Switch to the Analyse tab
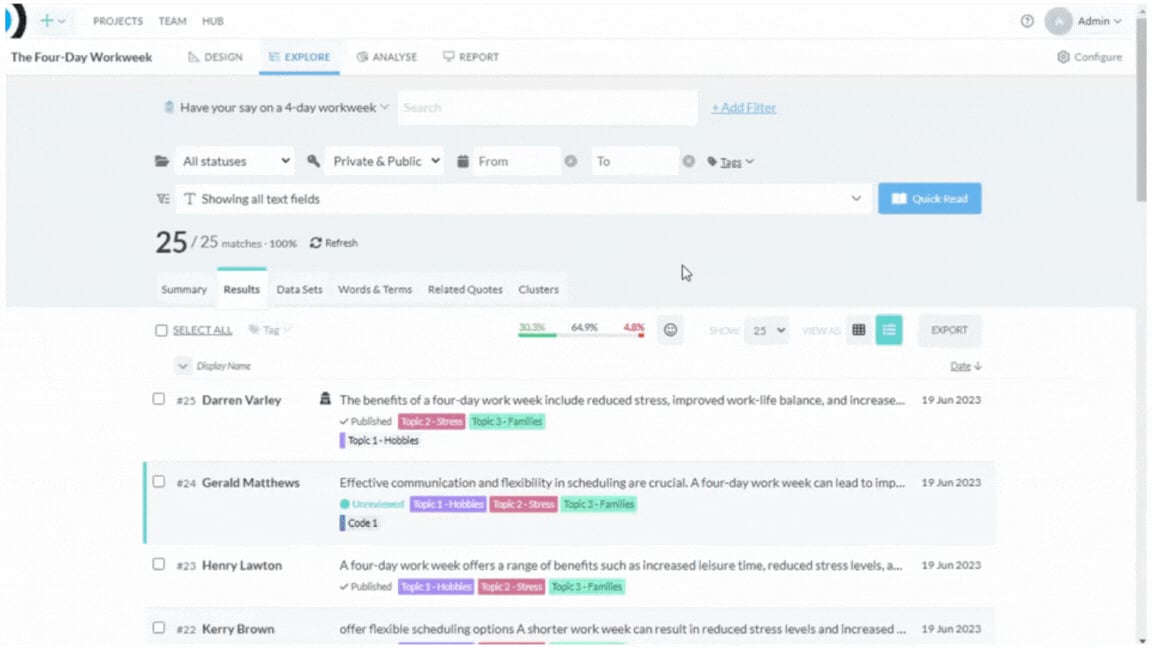 [x=387, y=57]
